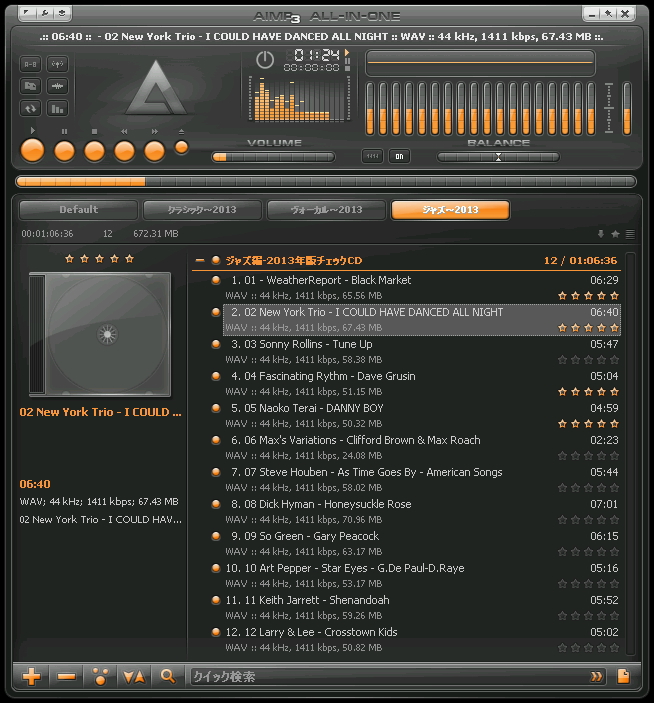
Task: Start playback with the orange Play button
Action: [33, 151]
